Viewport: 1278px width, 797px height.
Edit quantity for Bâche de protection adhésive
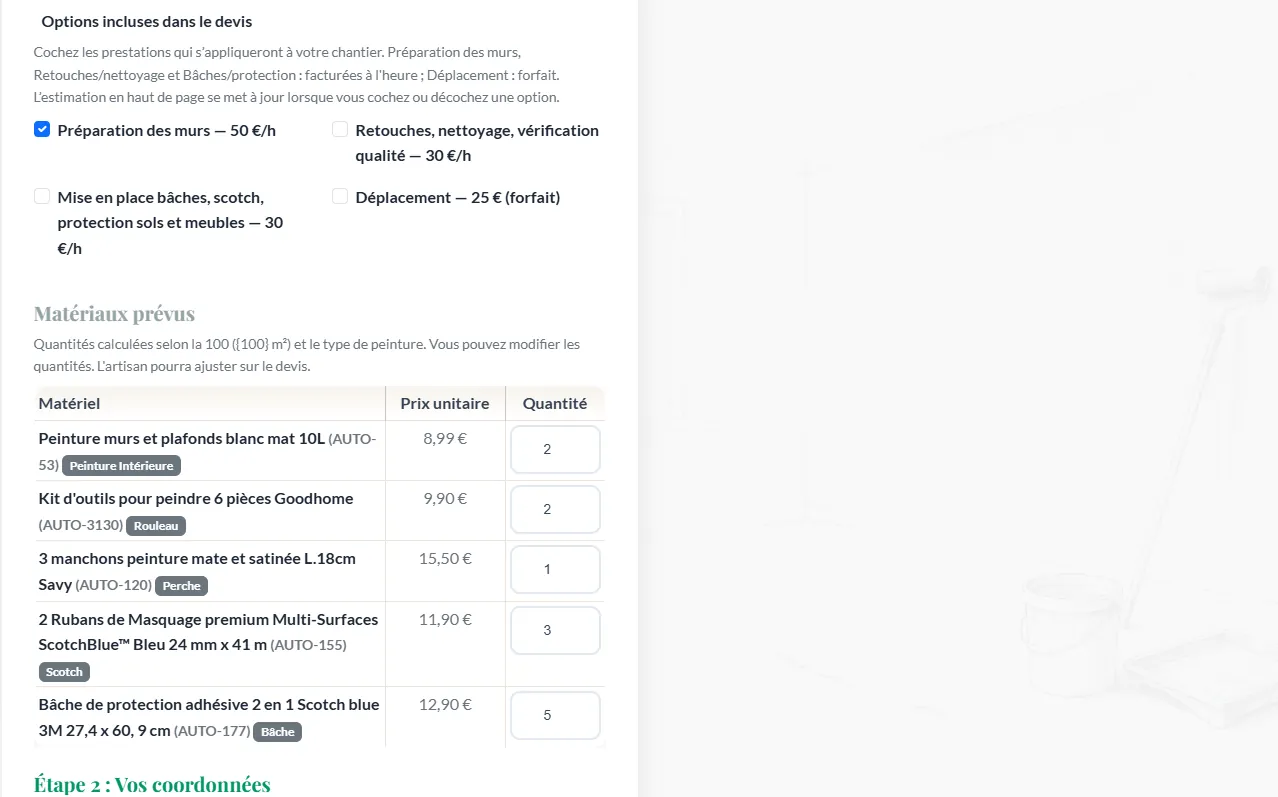tap(555, 715)
